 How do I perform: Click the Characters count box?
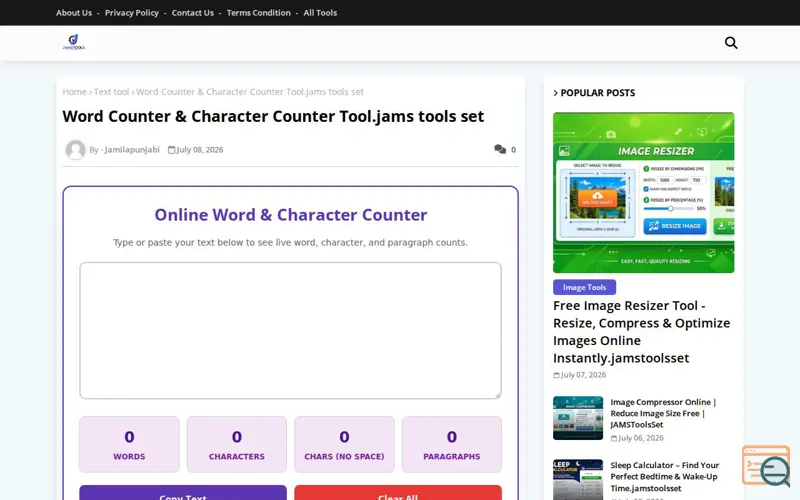point(237,444)
